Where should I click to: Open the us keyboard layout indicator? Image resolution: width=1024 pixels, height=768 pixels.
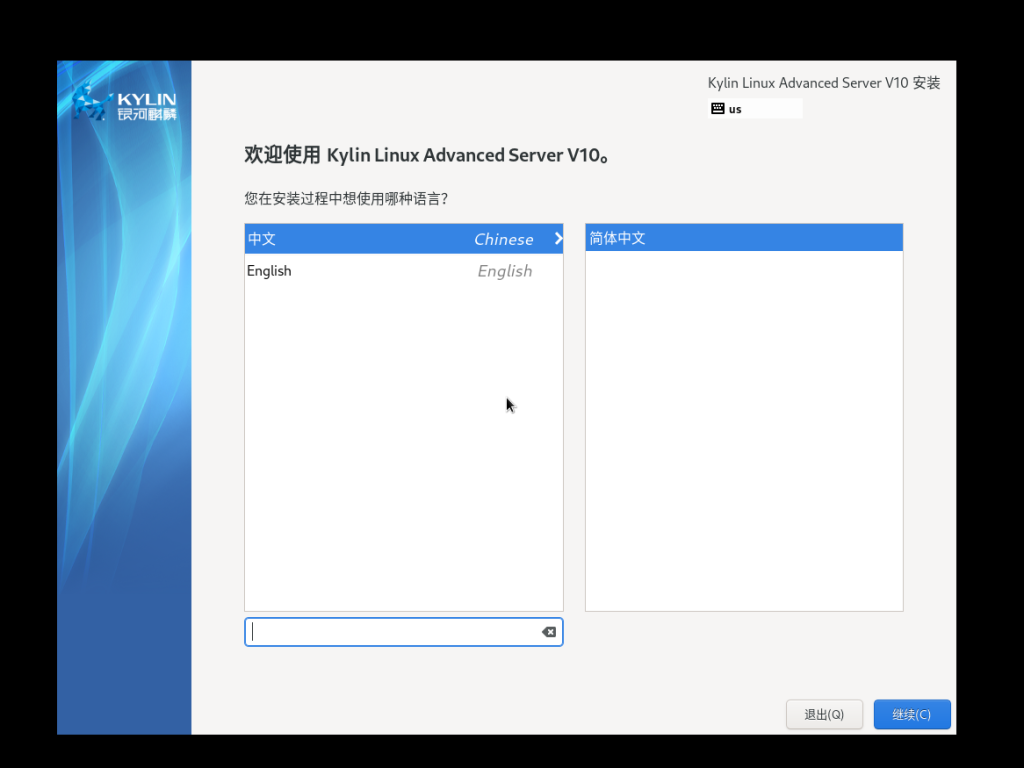(x=755, y=108)
